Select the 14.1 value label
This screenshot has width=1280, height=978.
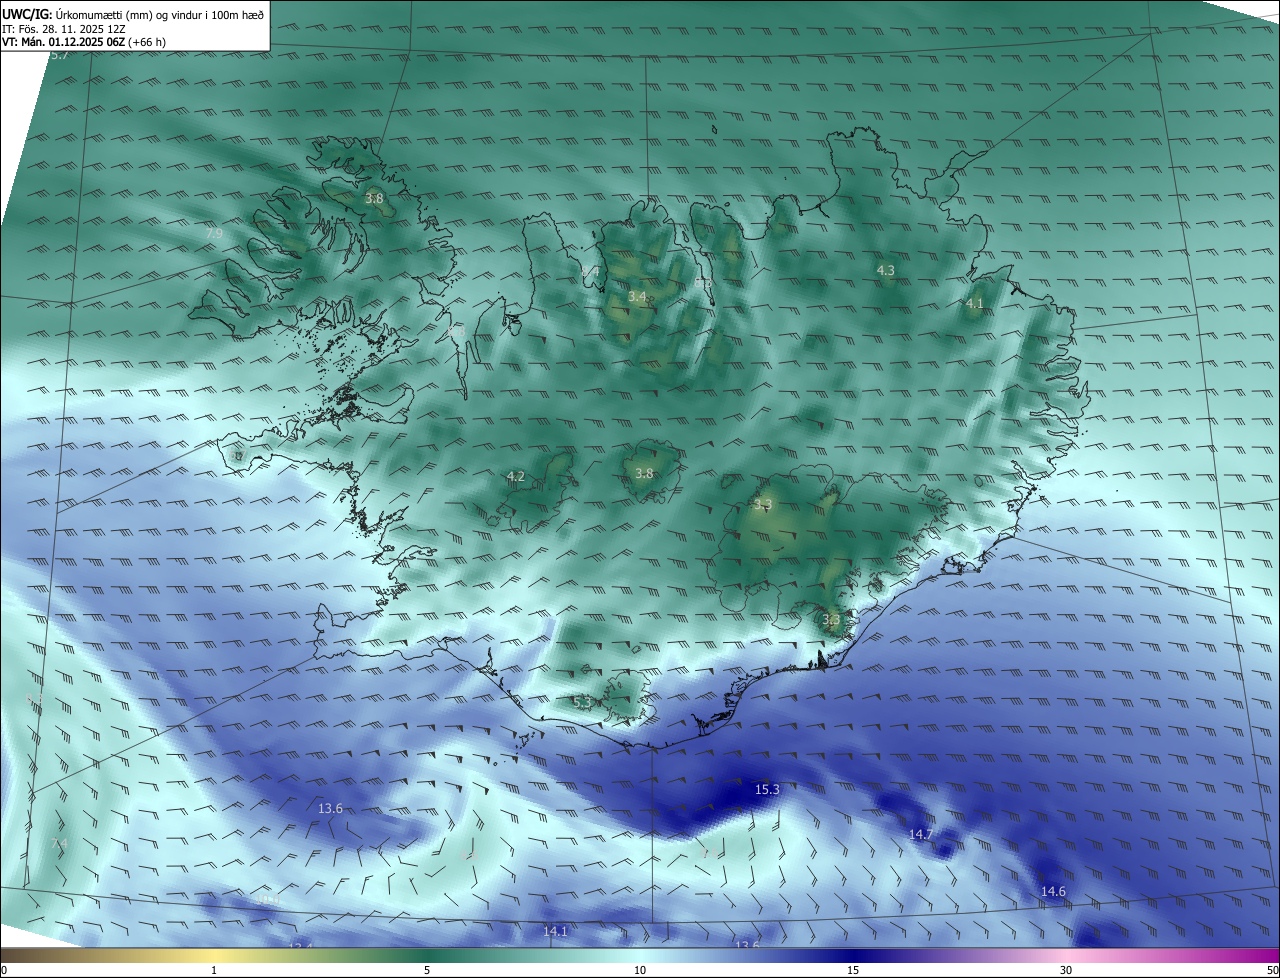tap(555, 931)
